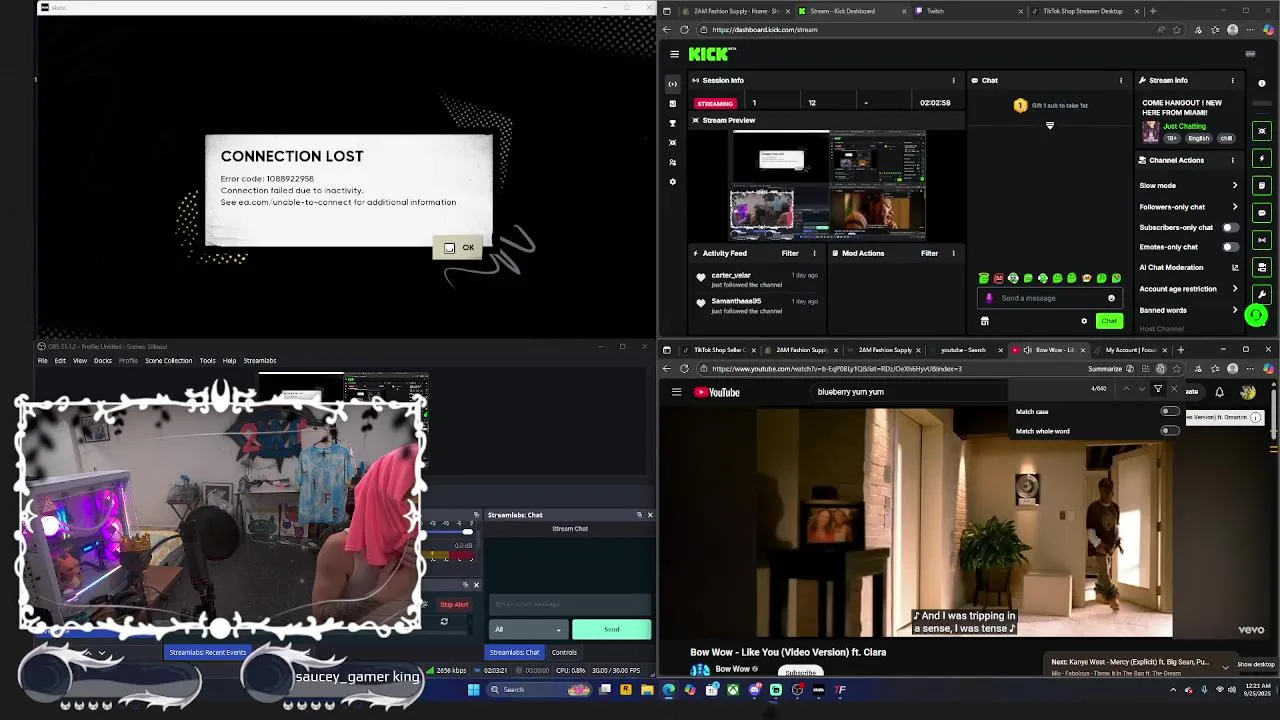The width and height of the screenshot is (1280, 720).
Task: Open OBS Streamlabs menu
Action: point(260,360)
